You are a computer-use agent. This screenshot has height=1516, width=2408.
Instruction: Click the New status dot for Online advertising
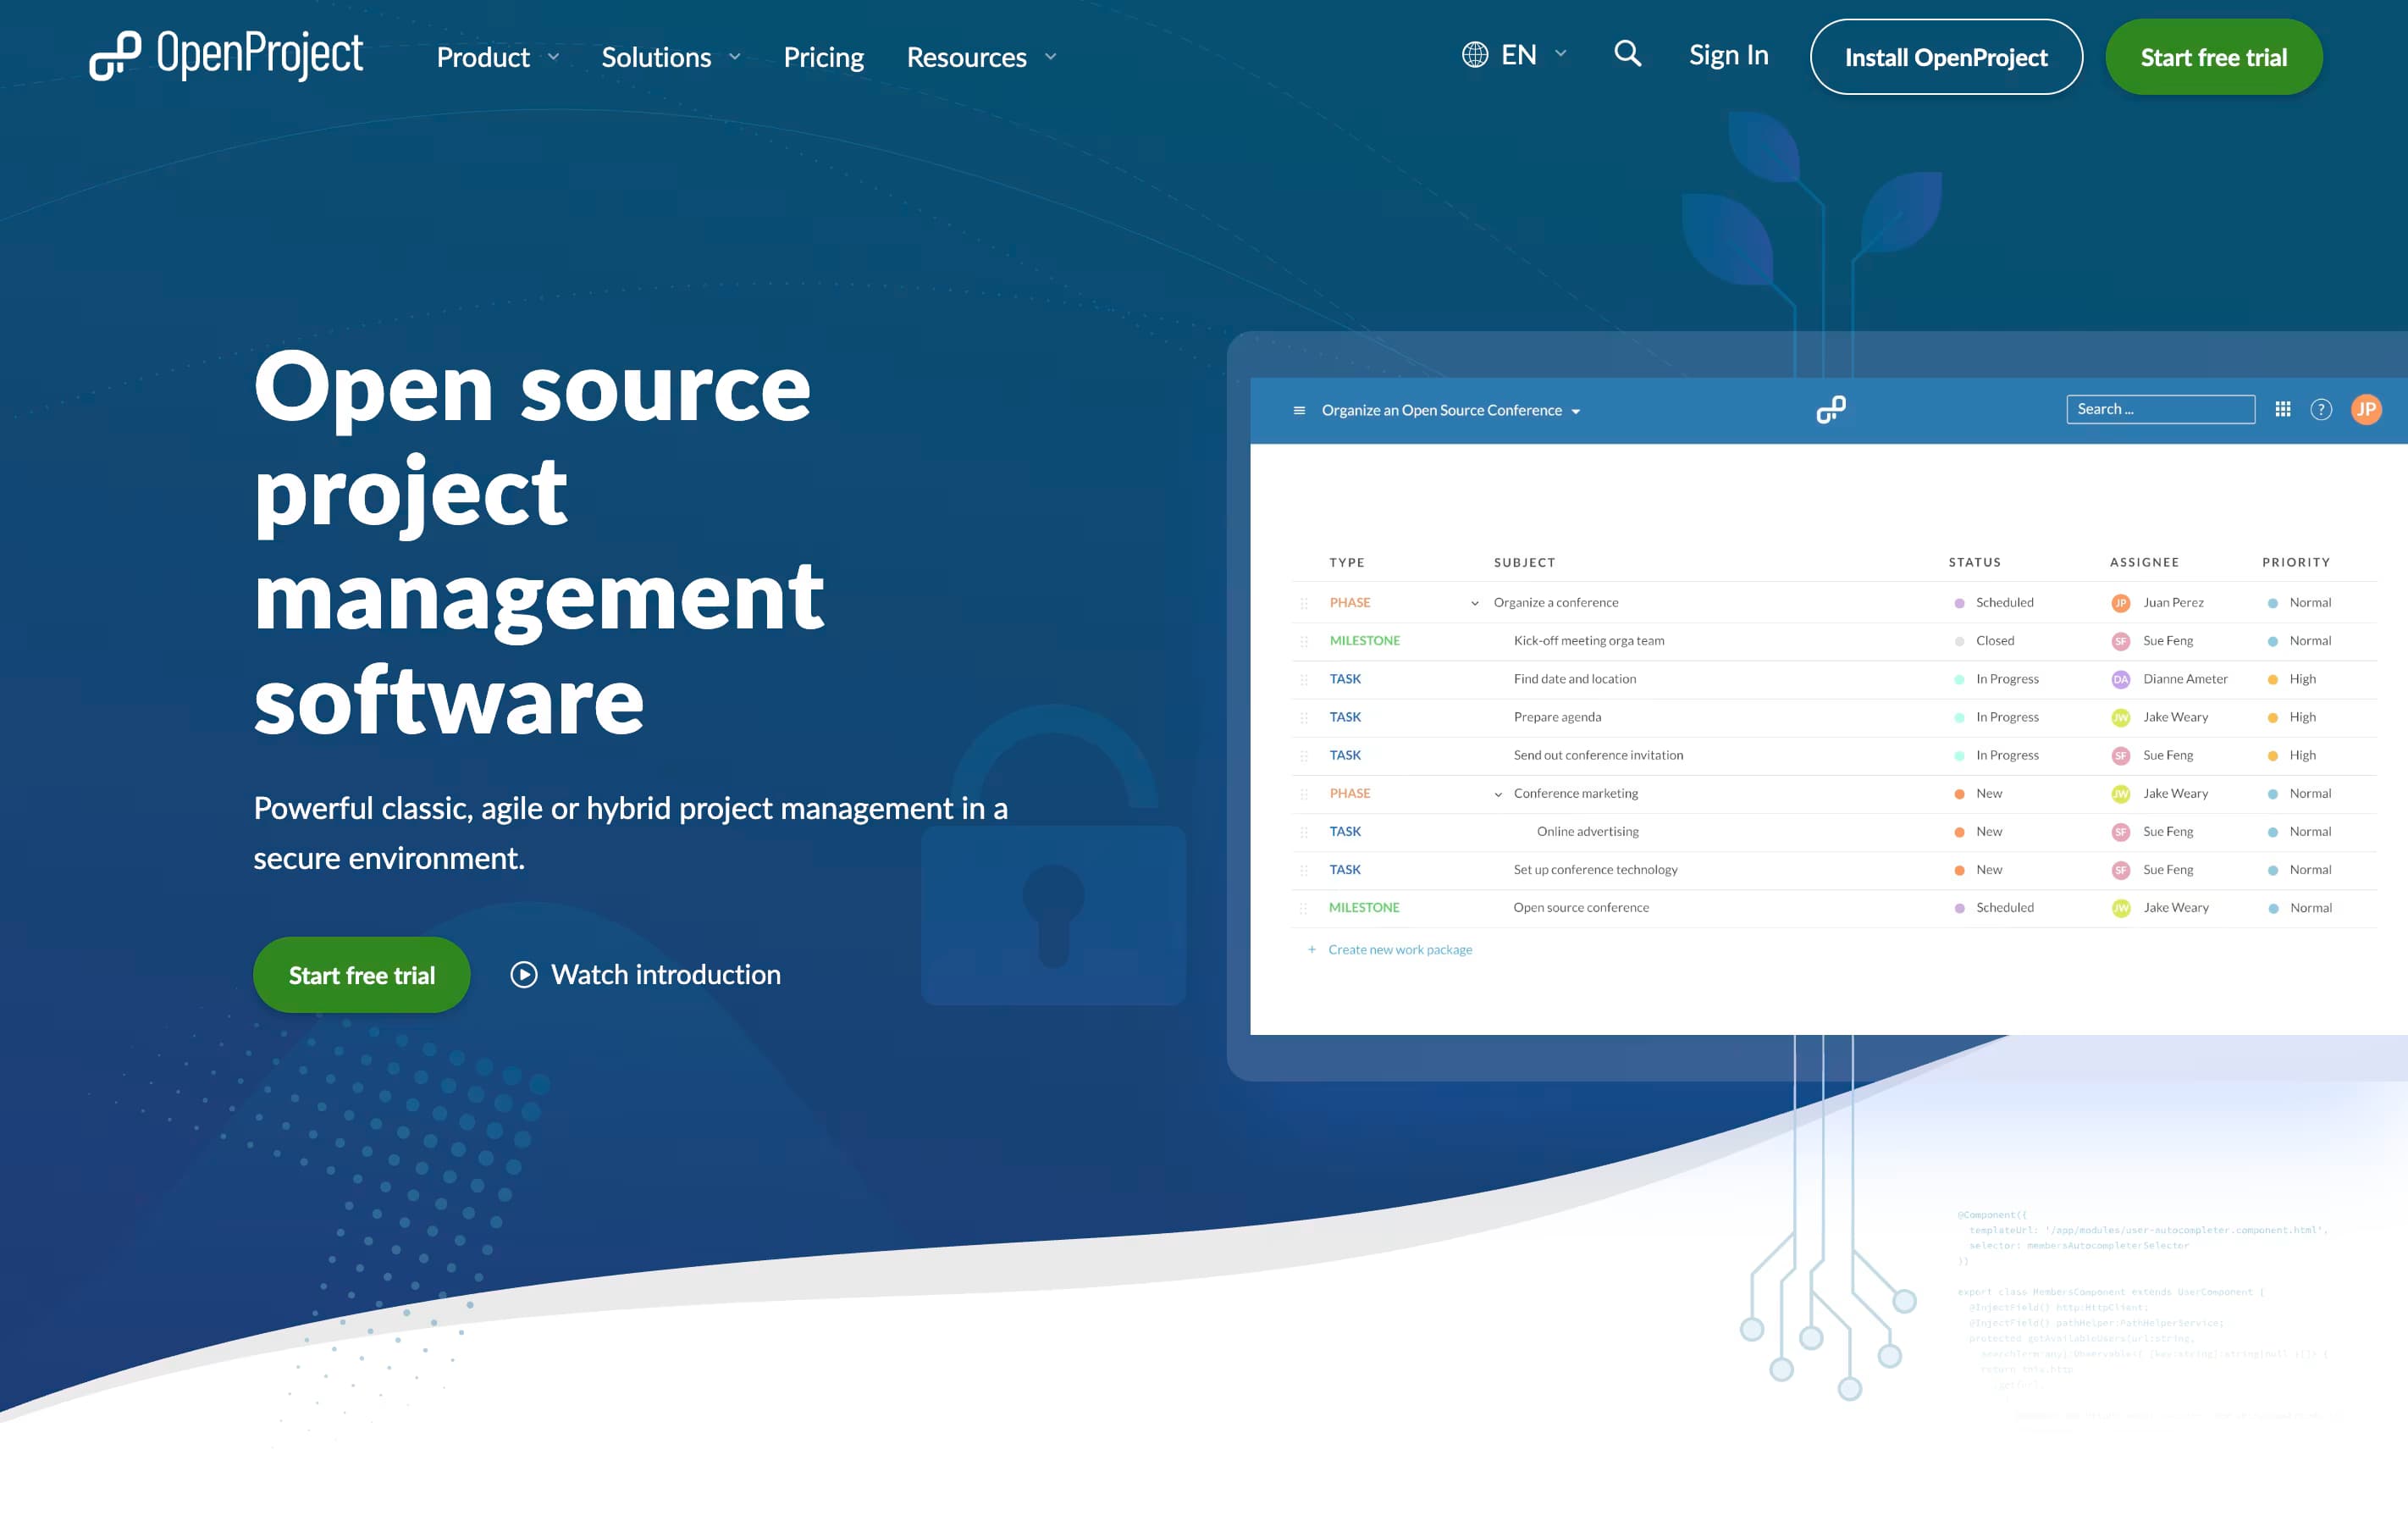point(1958,831)
